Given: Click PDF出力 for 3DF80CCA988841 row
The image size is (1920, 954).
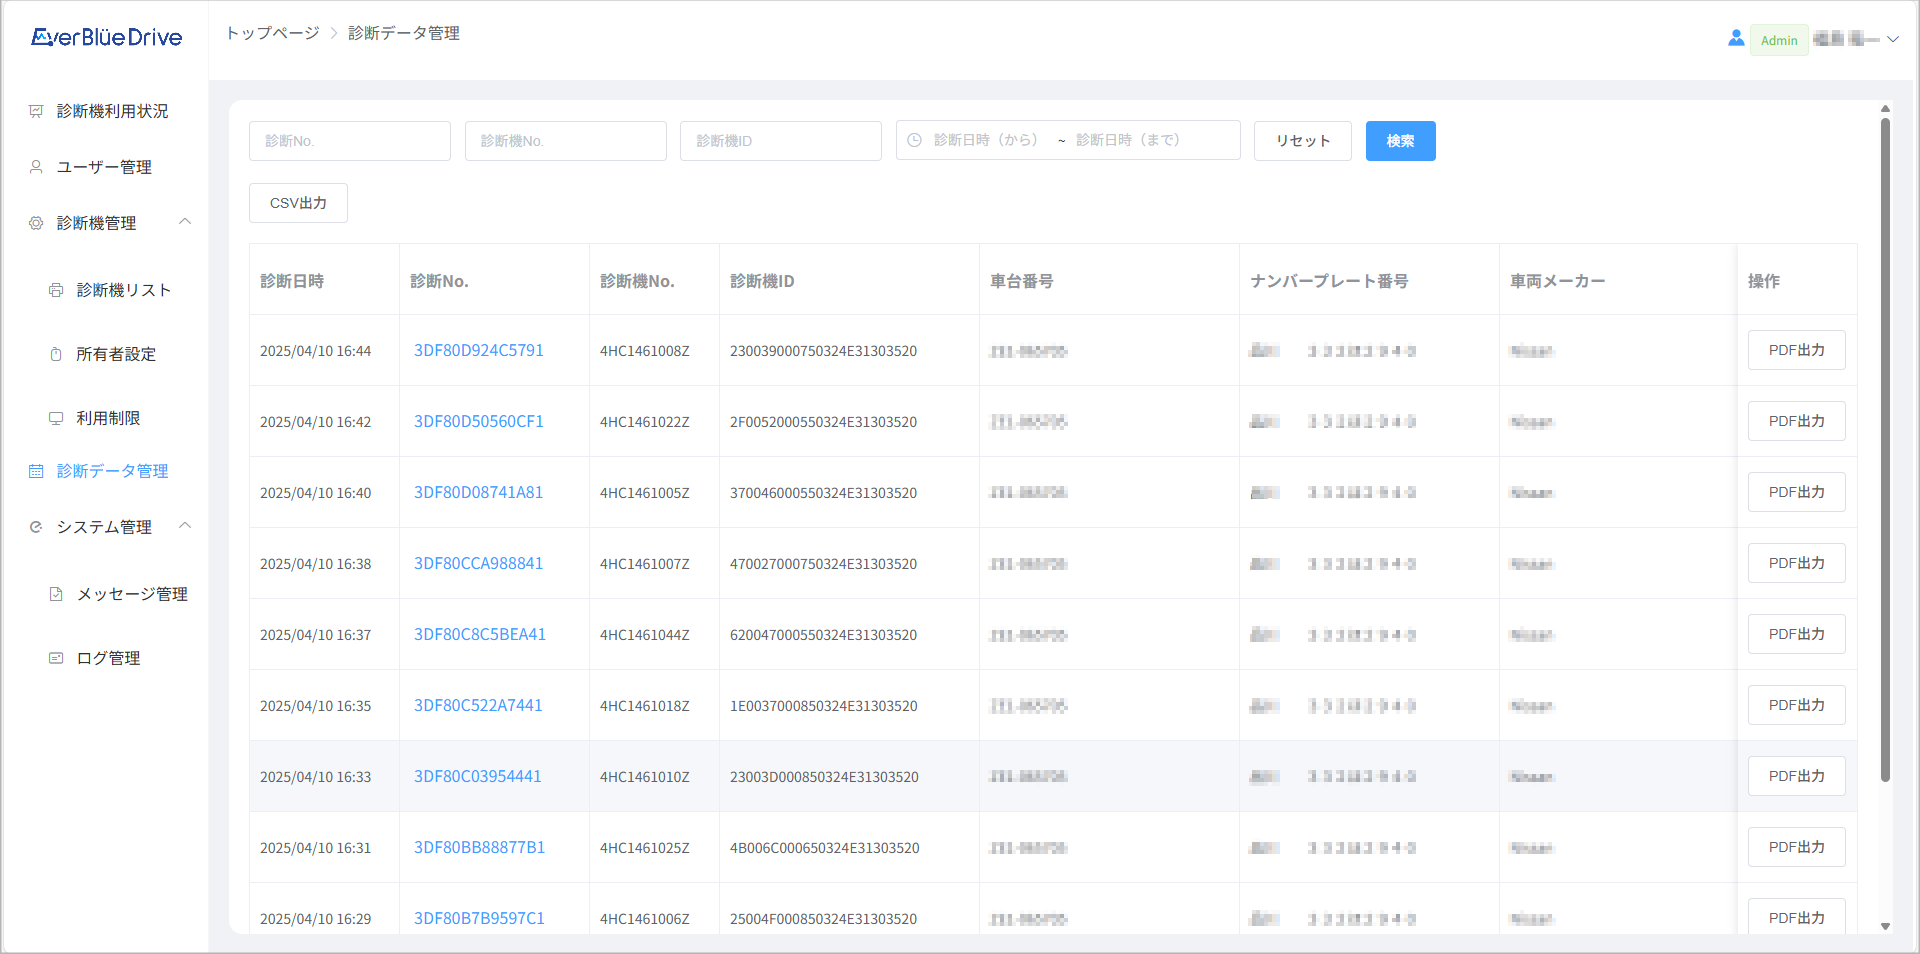Looking at the screenshot, I should [x=1796, y=563].
